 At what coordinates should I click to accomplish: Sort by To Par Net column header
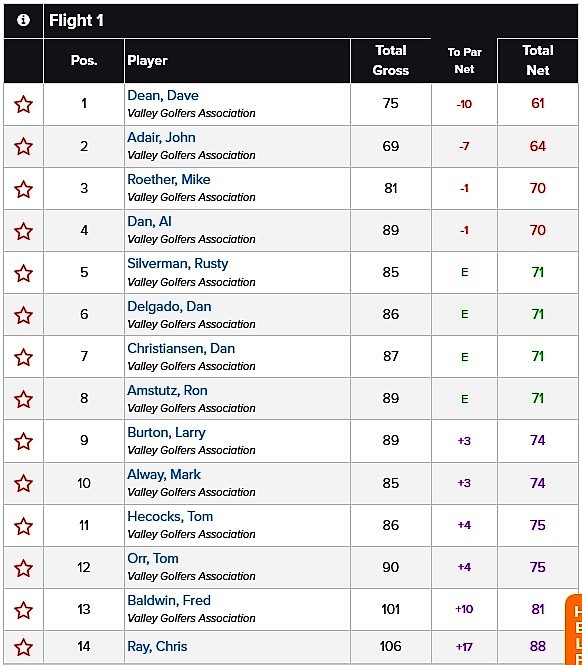(464, 60)
